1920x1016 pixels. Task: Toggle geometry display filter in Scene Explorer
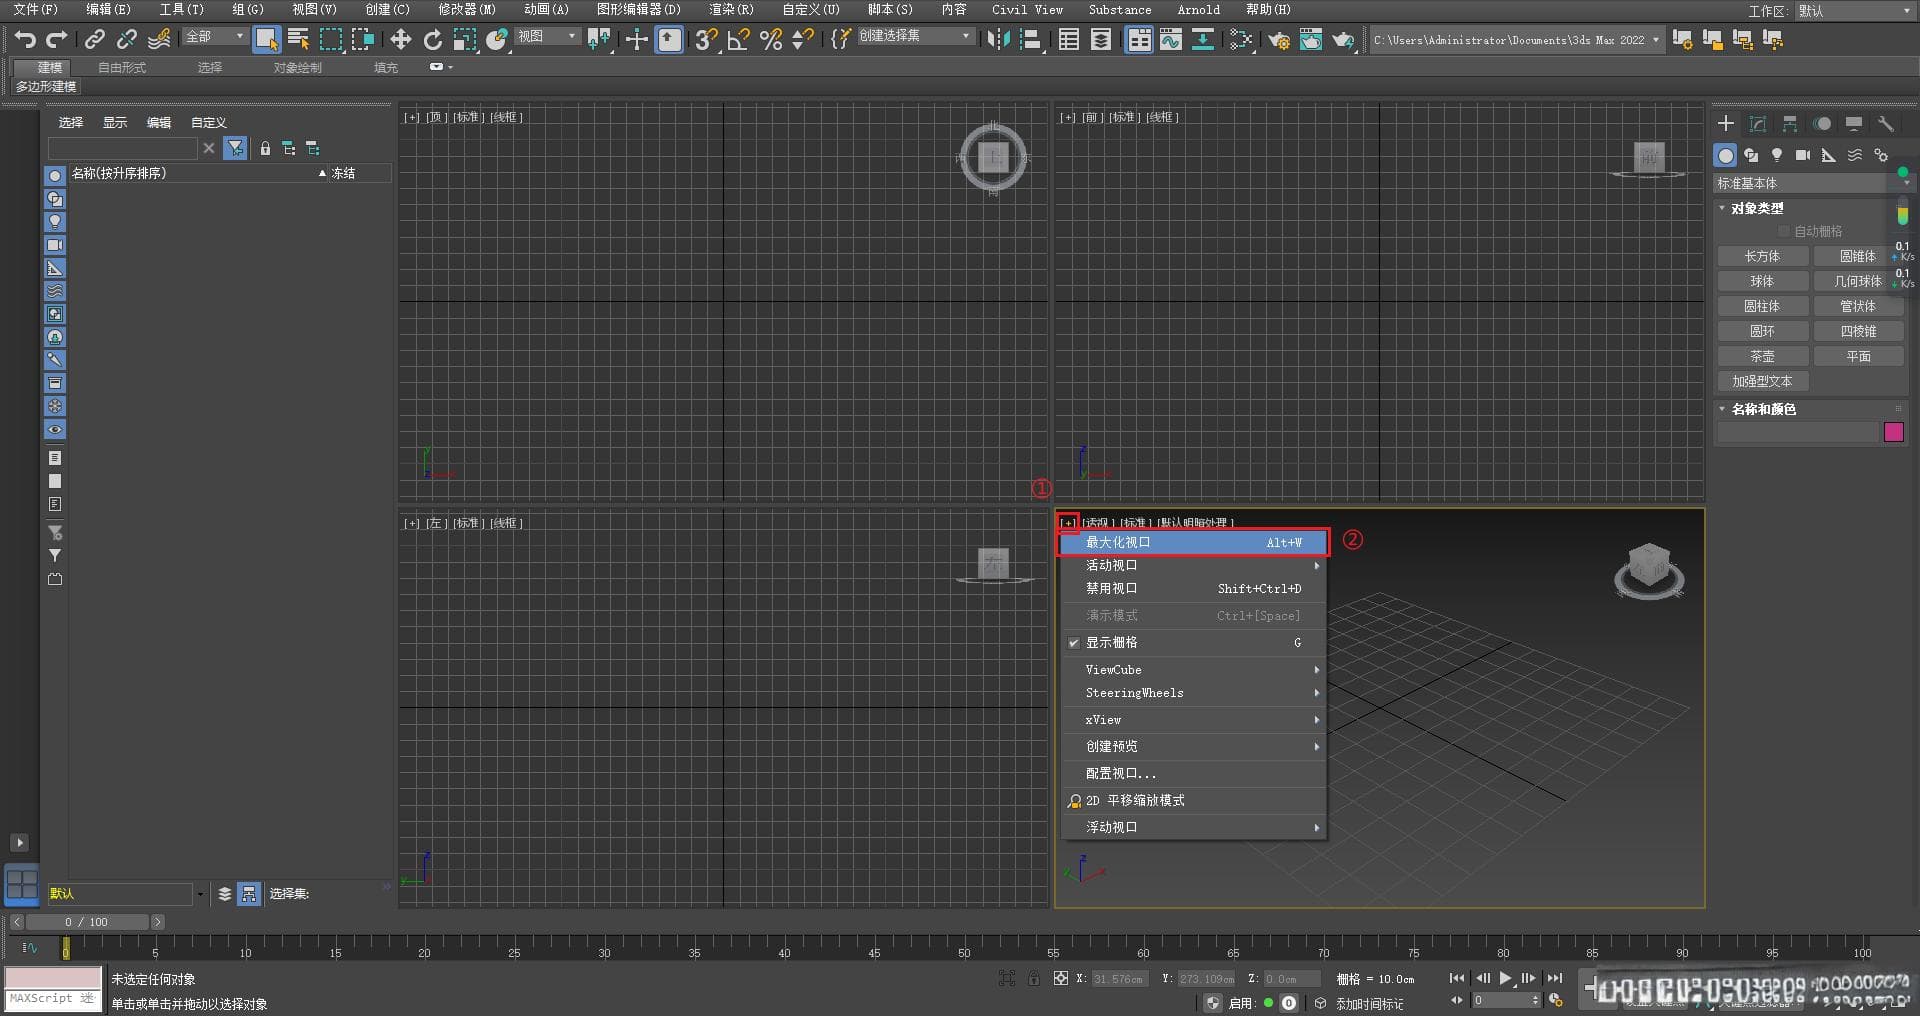[55, 175]
